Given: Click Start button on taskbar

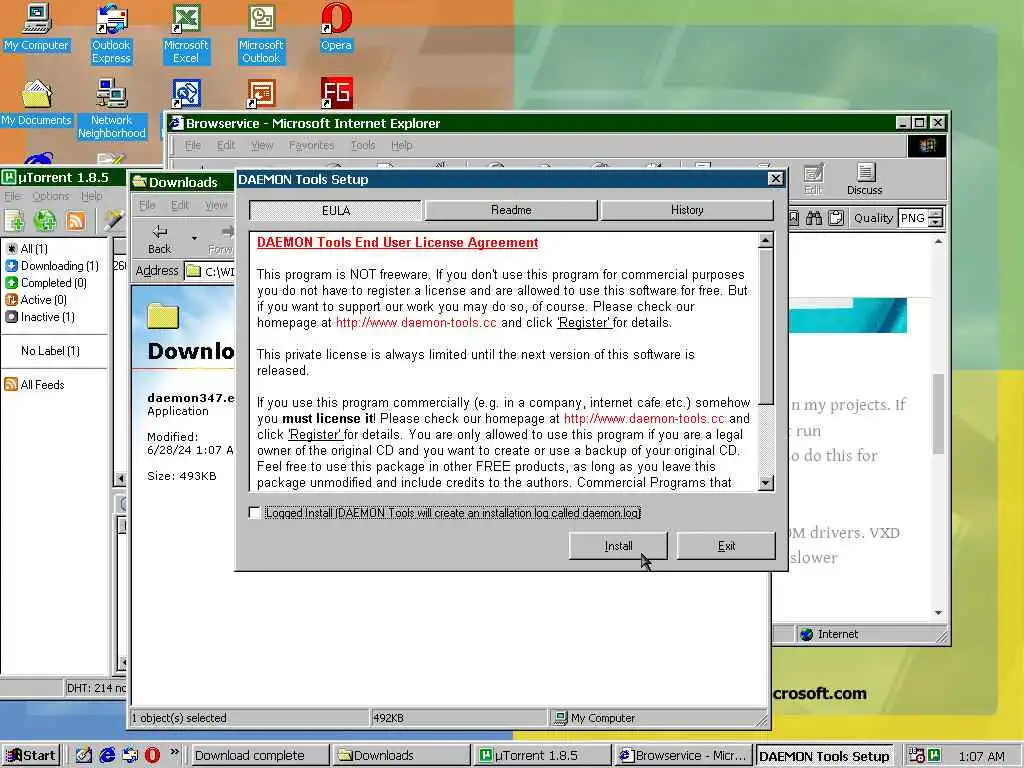Looking at the screenshot, I should [31, 755].
